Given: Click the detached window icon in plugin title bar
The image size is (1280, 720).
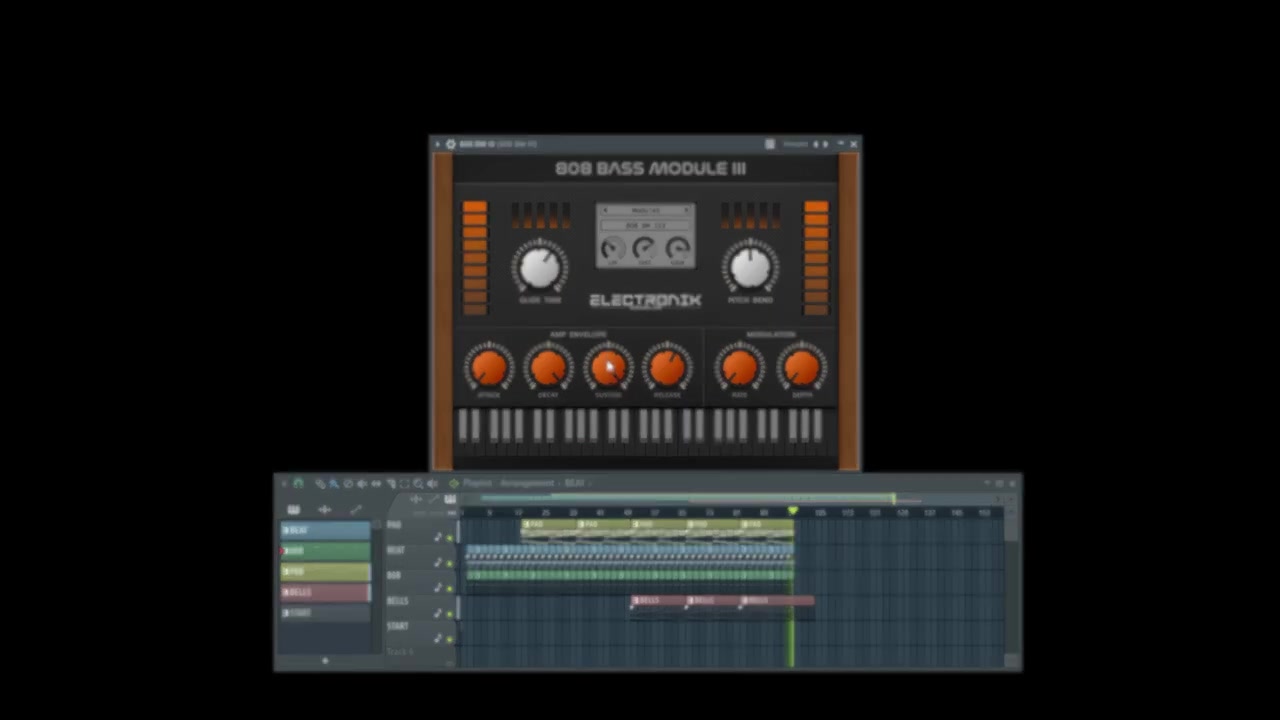Looking at the screenshot, I should [769, 144].
